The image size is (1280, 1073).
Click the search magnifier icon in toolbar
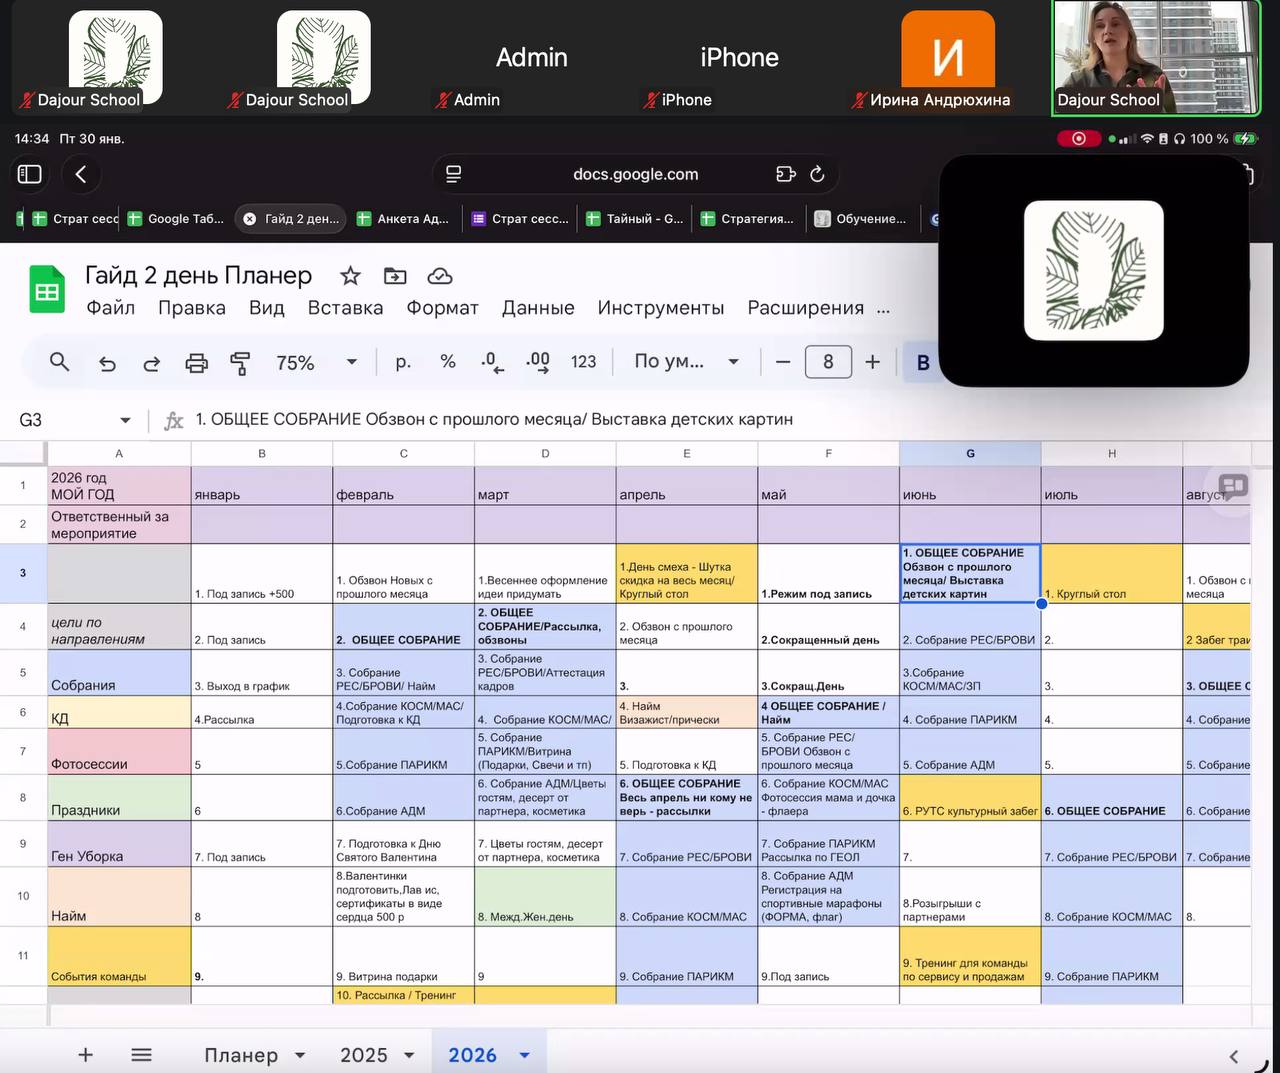59,362
